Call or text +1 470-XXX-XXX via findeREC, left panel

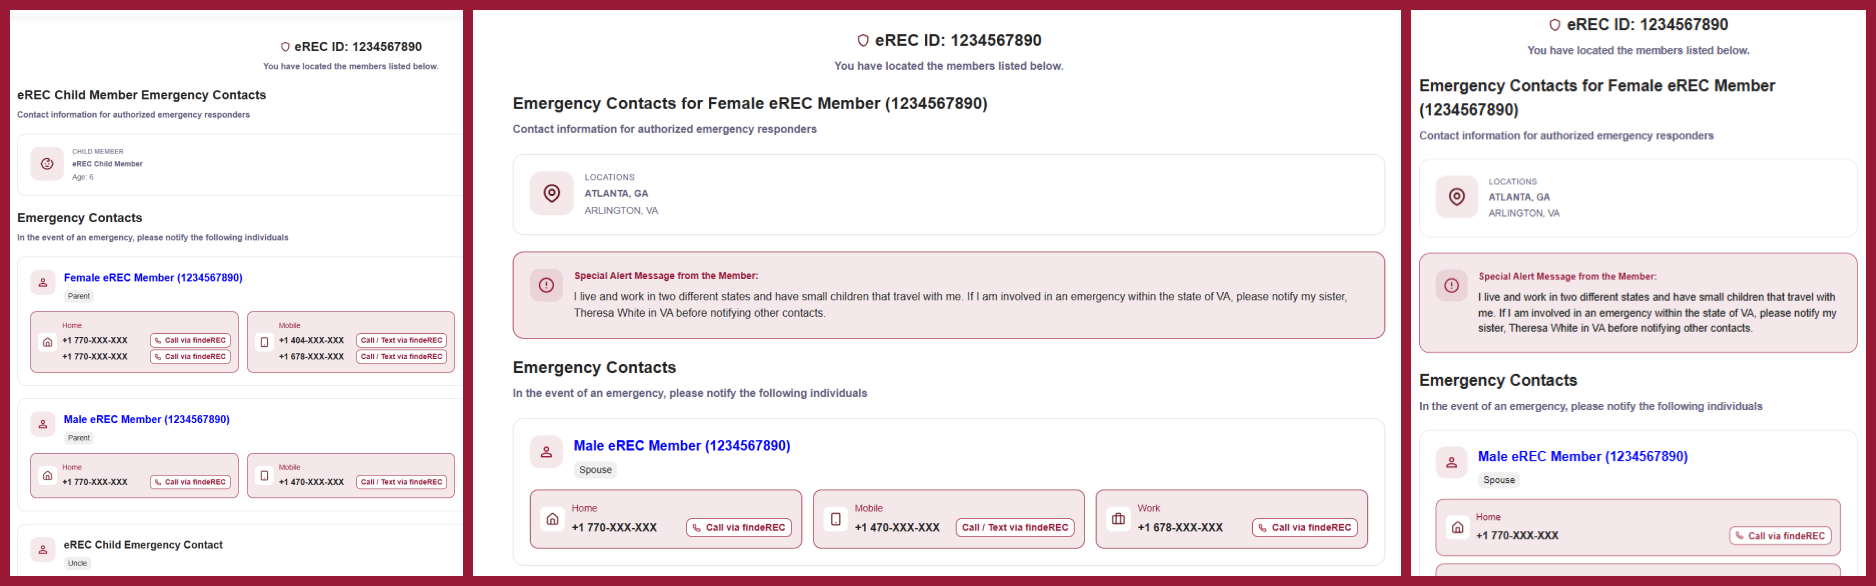[401, 482]
